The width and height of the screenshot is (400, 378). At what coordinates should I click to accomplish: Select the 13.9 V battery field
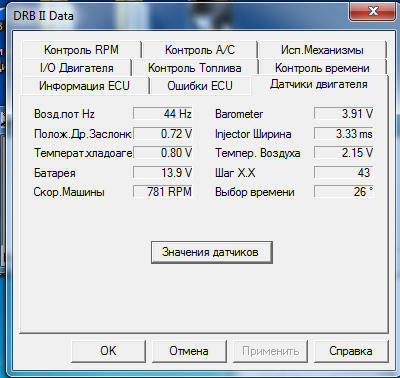(x=163, y=173)
